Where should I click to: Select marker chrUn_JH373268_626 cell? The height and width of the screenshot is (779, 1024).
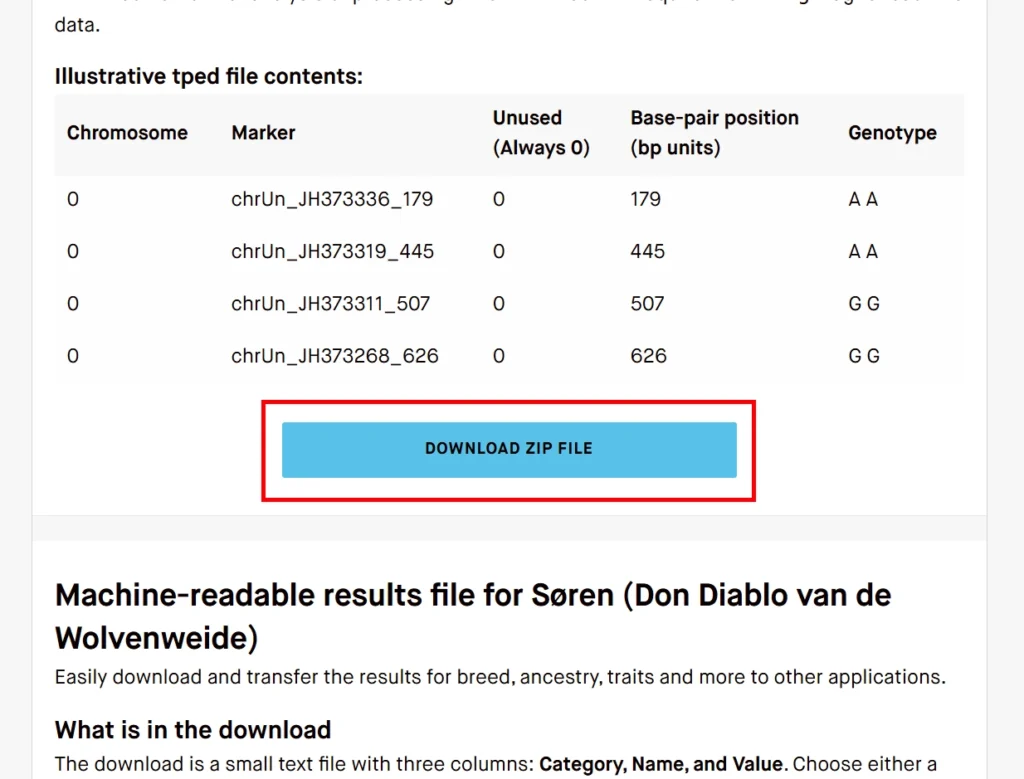click(x=335, y=356)
